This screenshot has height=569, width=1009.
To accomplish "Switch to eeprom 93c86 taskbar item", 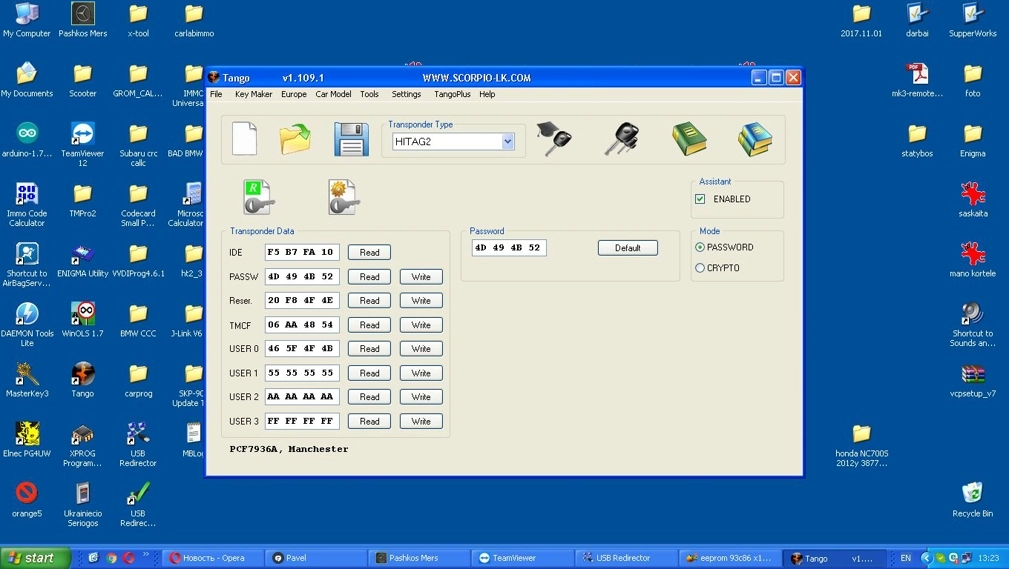I will pyautogui.click(x=730, y=558).
